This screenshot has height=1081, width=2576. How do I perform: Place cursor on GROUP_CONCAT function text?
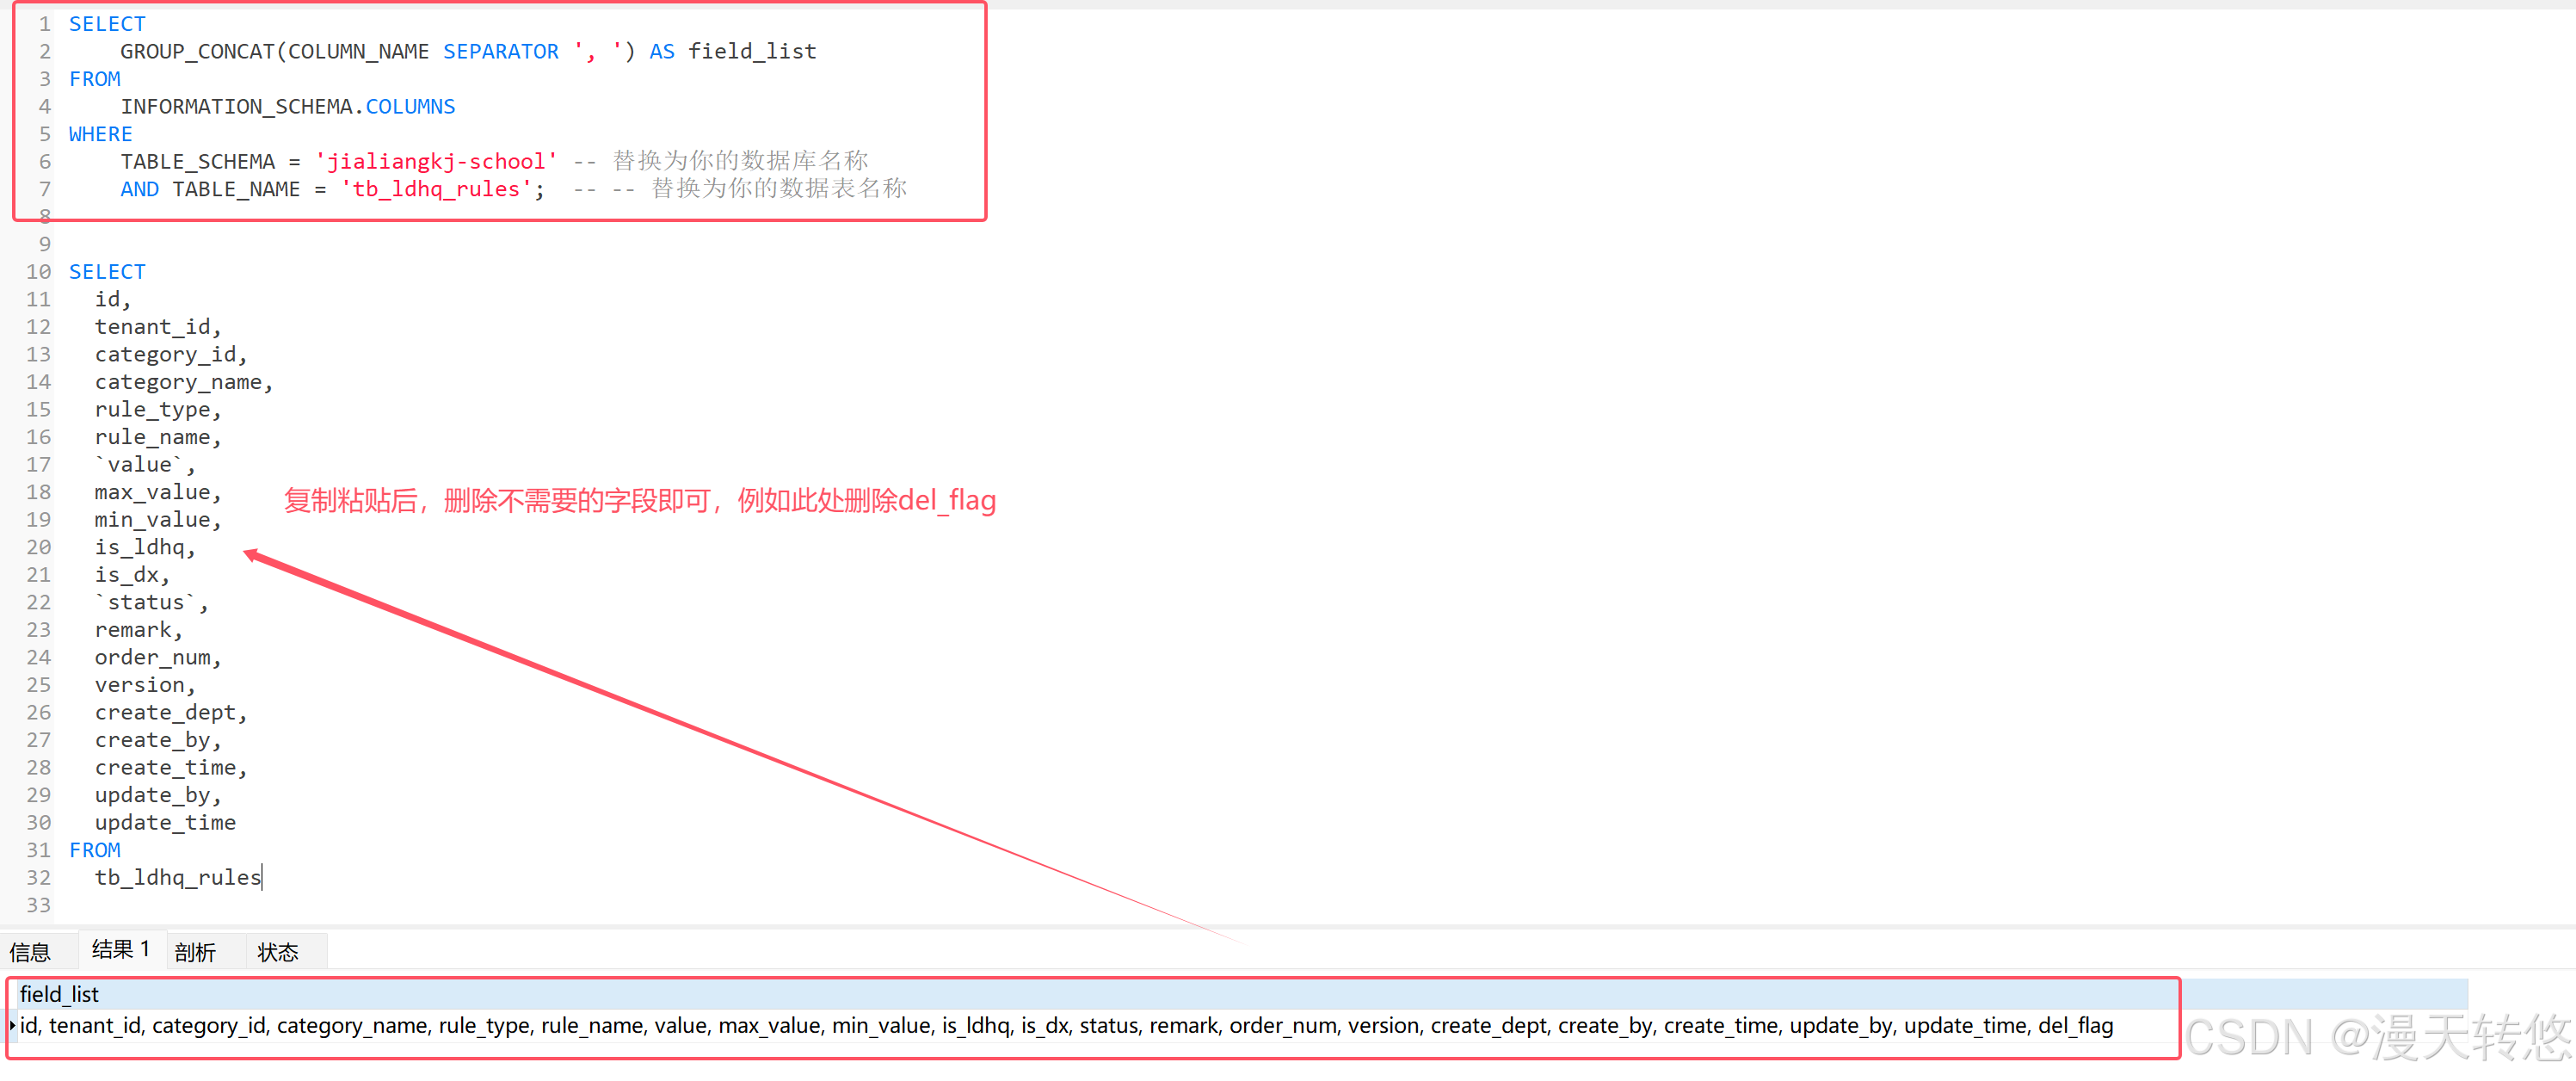tap(197, 51)
